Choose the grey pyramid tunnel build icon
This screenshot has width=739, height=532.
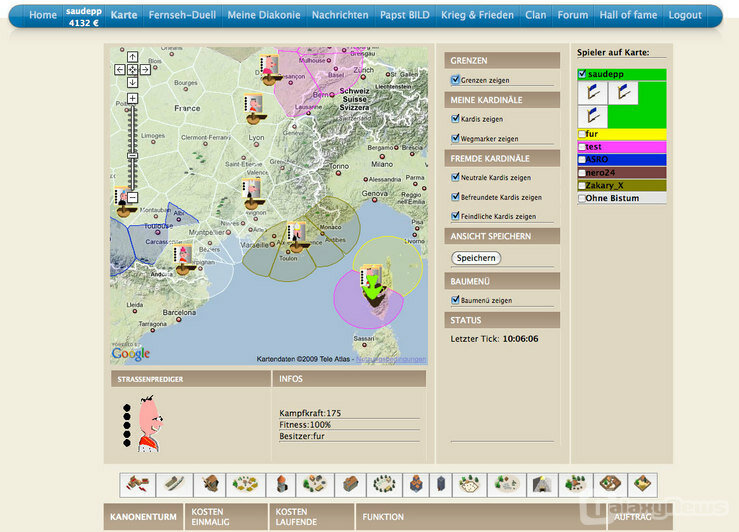click(542, 485)
